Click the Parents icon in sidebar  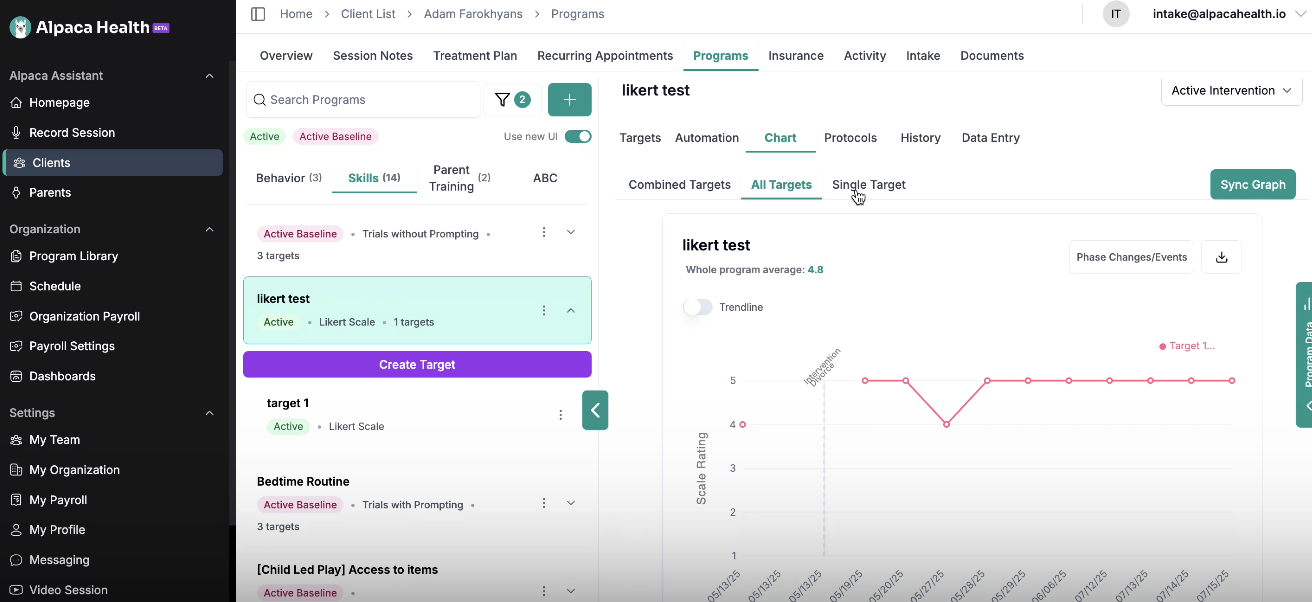pos(16,192)
